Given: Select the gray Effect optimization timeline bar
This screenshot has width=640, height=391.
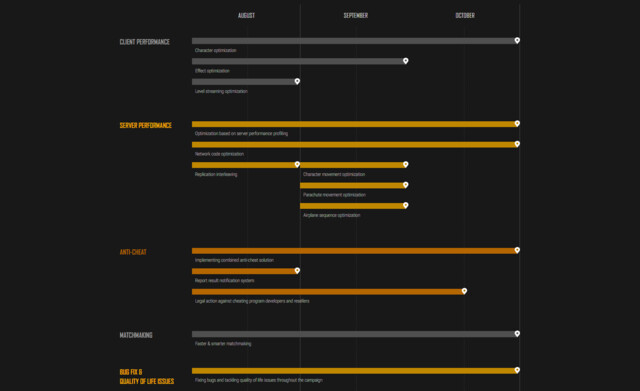Looking at the screenshot, I should coord(298,61).
